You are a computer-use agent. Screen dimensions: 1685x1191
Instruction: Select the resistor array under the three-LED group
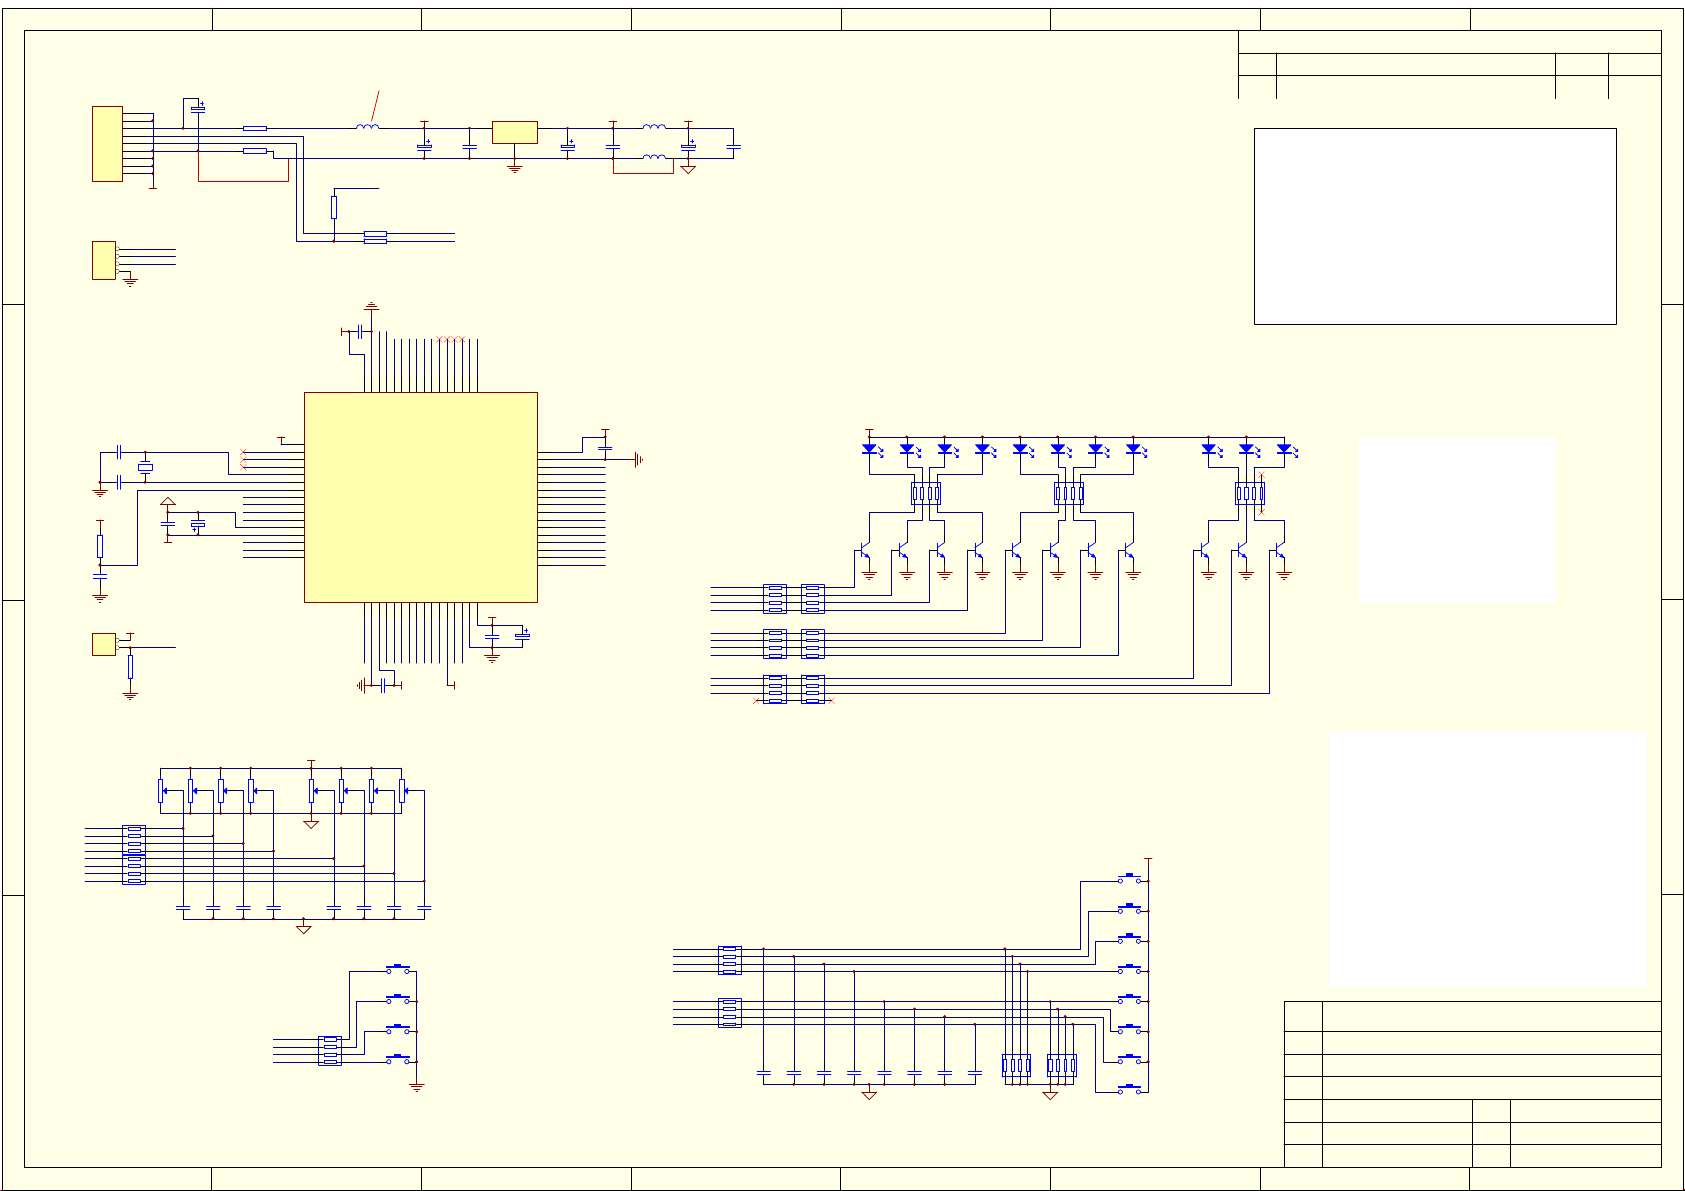pos(1250,493)
